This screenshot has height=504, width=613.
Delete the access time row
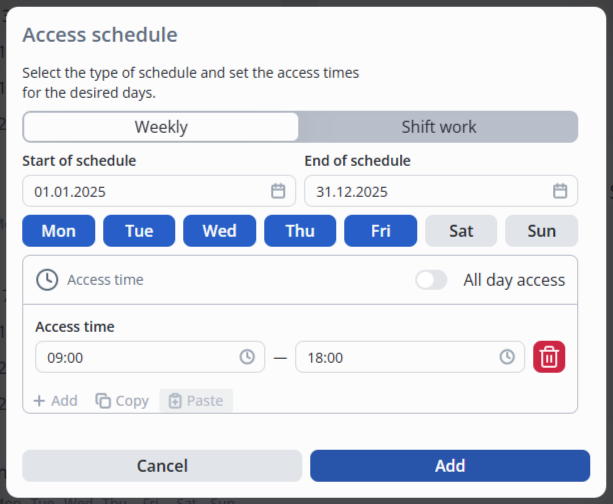point(549,357)
